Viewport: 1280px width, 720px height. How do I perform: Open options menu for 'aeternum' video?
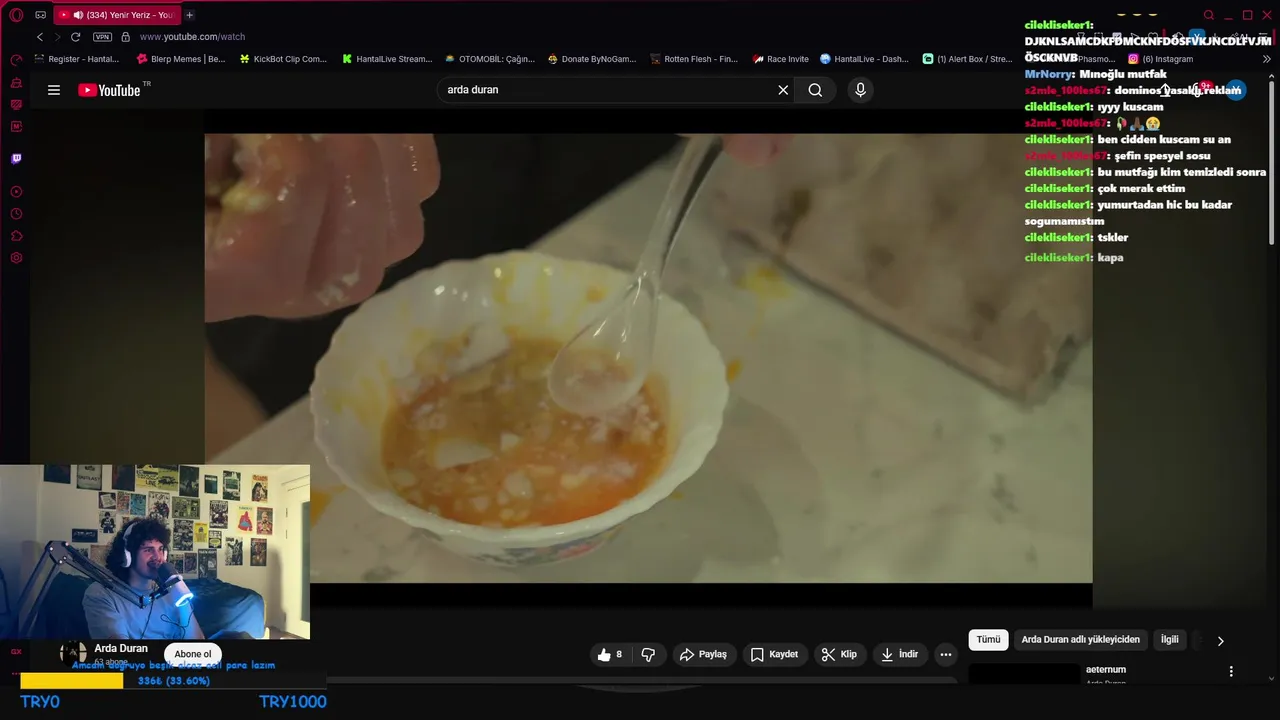click(1231, 672)
